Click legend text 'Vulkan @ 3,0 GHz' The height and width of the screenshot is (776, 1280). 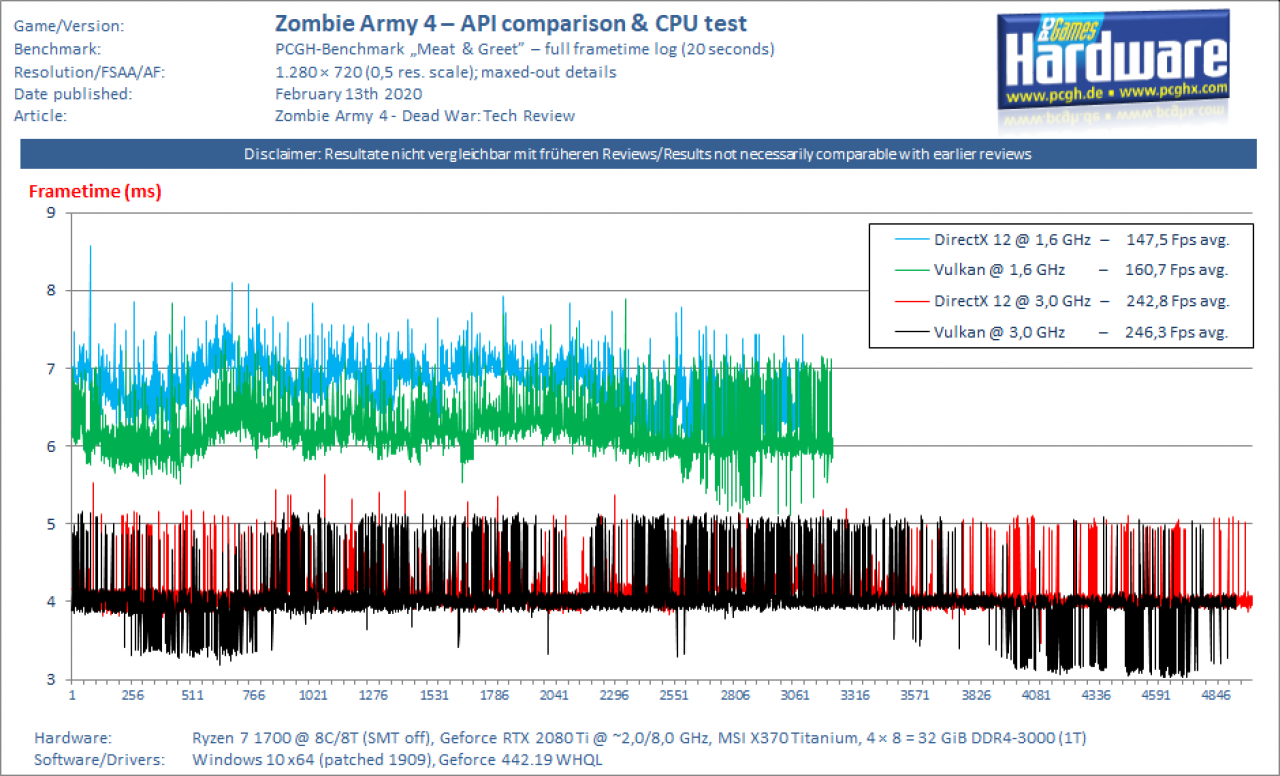pos(999,330)
